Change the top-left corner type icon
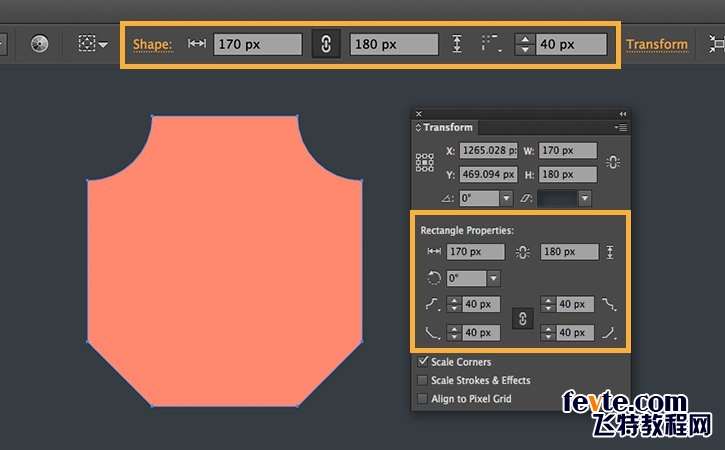 [432, 304]
